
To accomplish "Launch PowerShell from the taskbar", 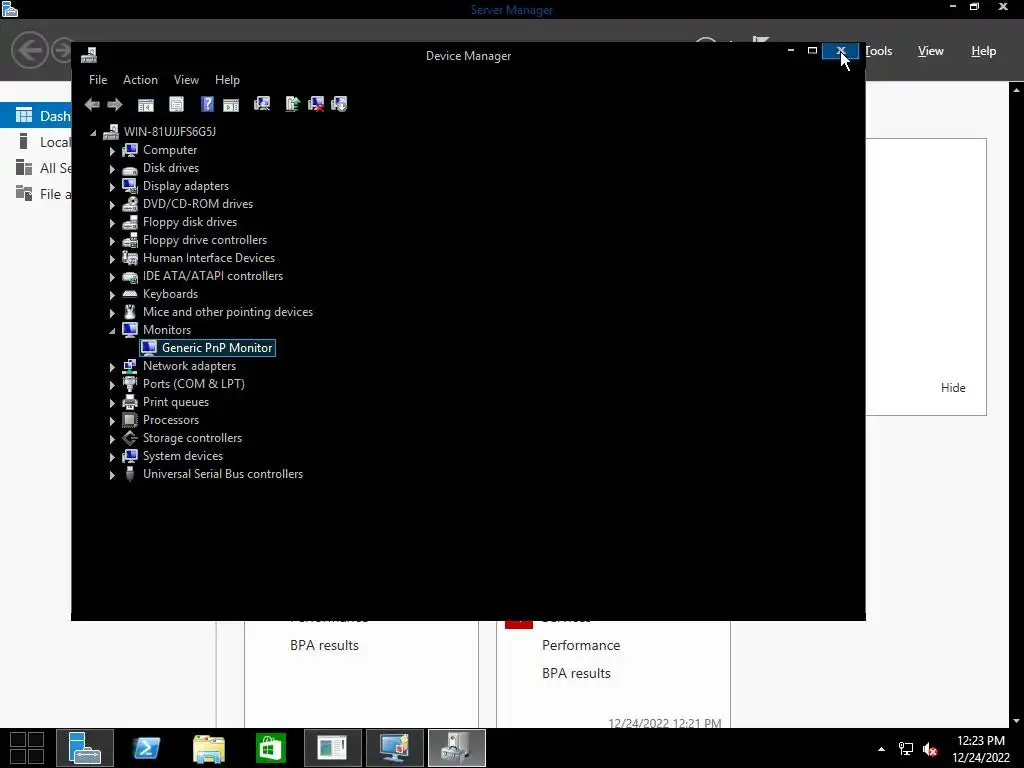I will click(x=147, y=748).
